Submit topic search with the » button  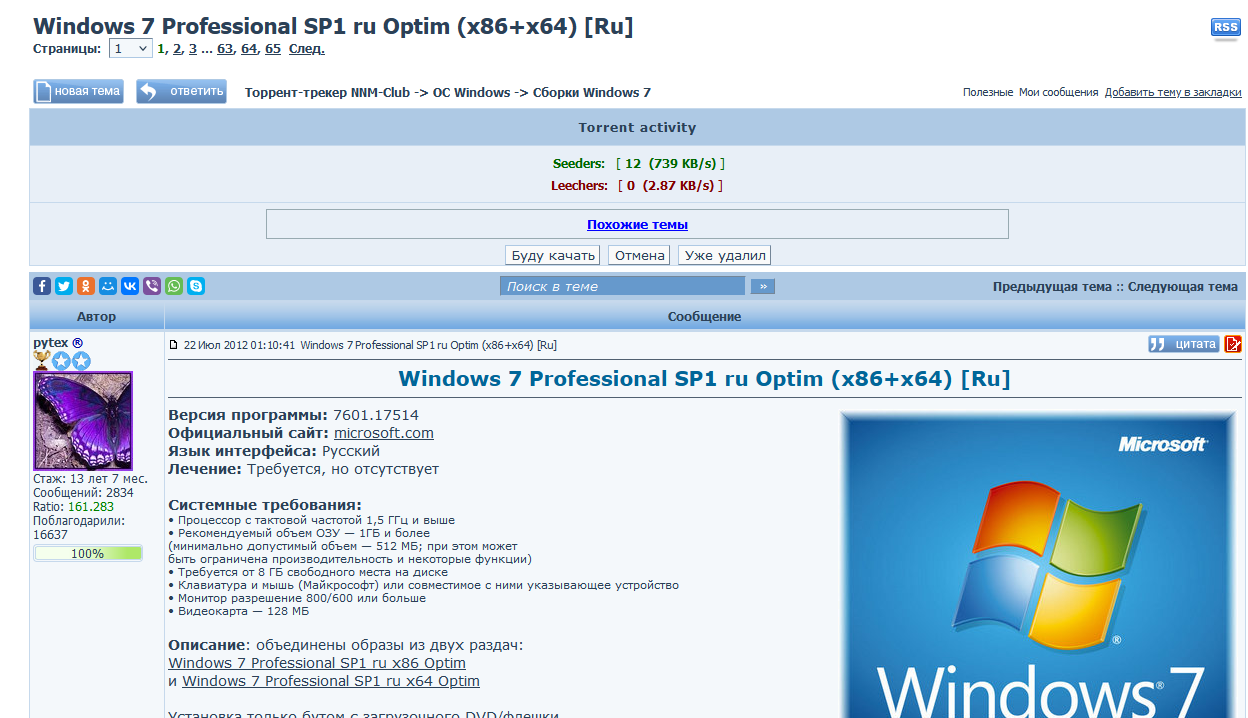[x=763, y=286]
